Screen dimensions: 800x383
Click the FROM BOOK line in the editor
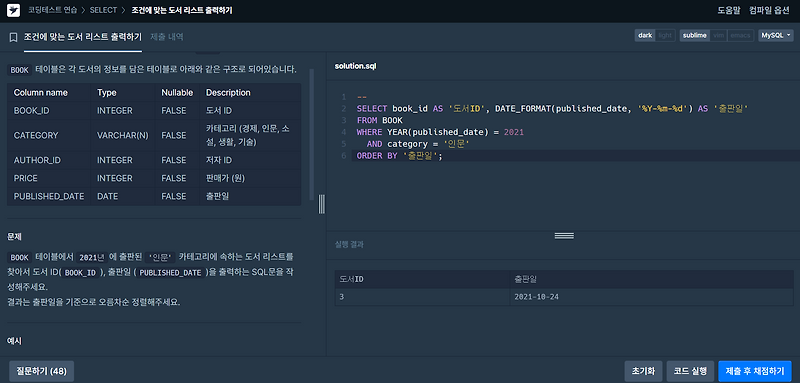click(380, 120)
